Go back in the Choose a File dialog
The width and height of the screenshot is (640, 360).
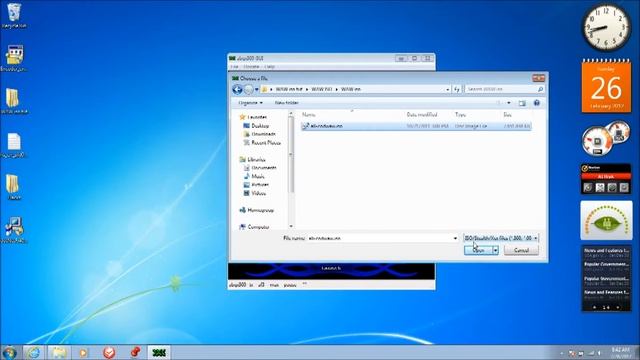237,89
